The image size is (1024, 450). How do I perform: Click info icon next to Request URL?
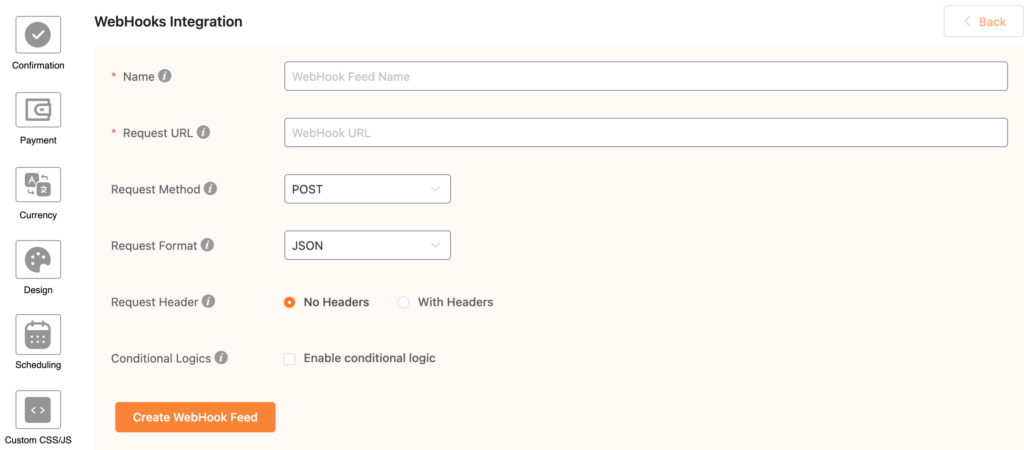204,133
